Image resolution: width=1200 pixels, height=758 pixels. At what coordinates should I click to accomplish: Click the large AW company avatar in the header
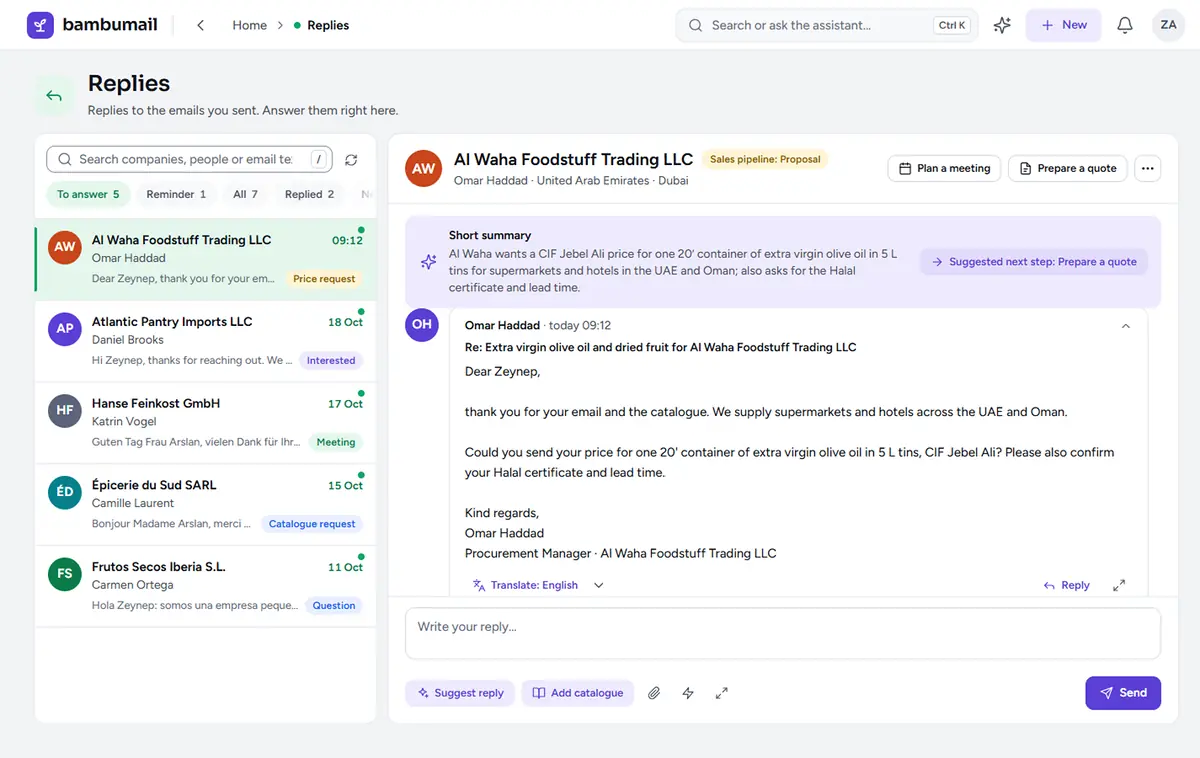coord(424,168)
